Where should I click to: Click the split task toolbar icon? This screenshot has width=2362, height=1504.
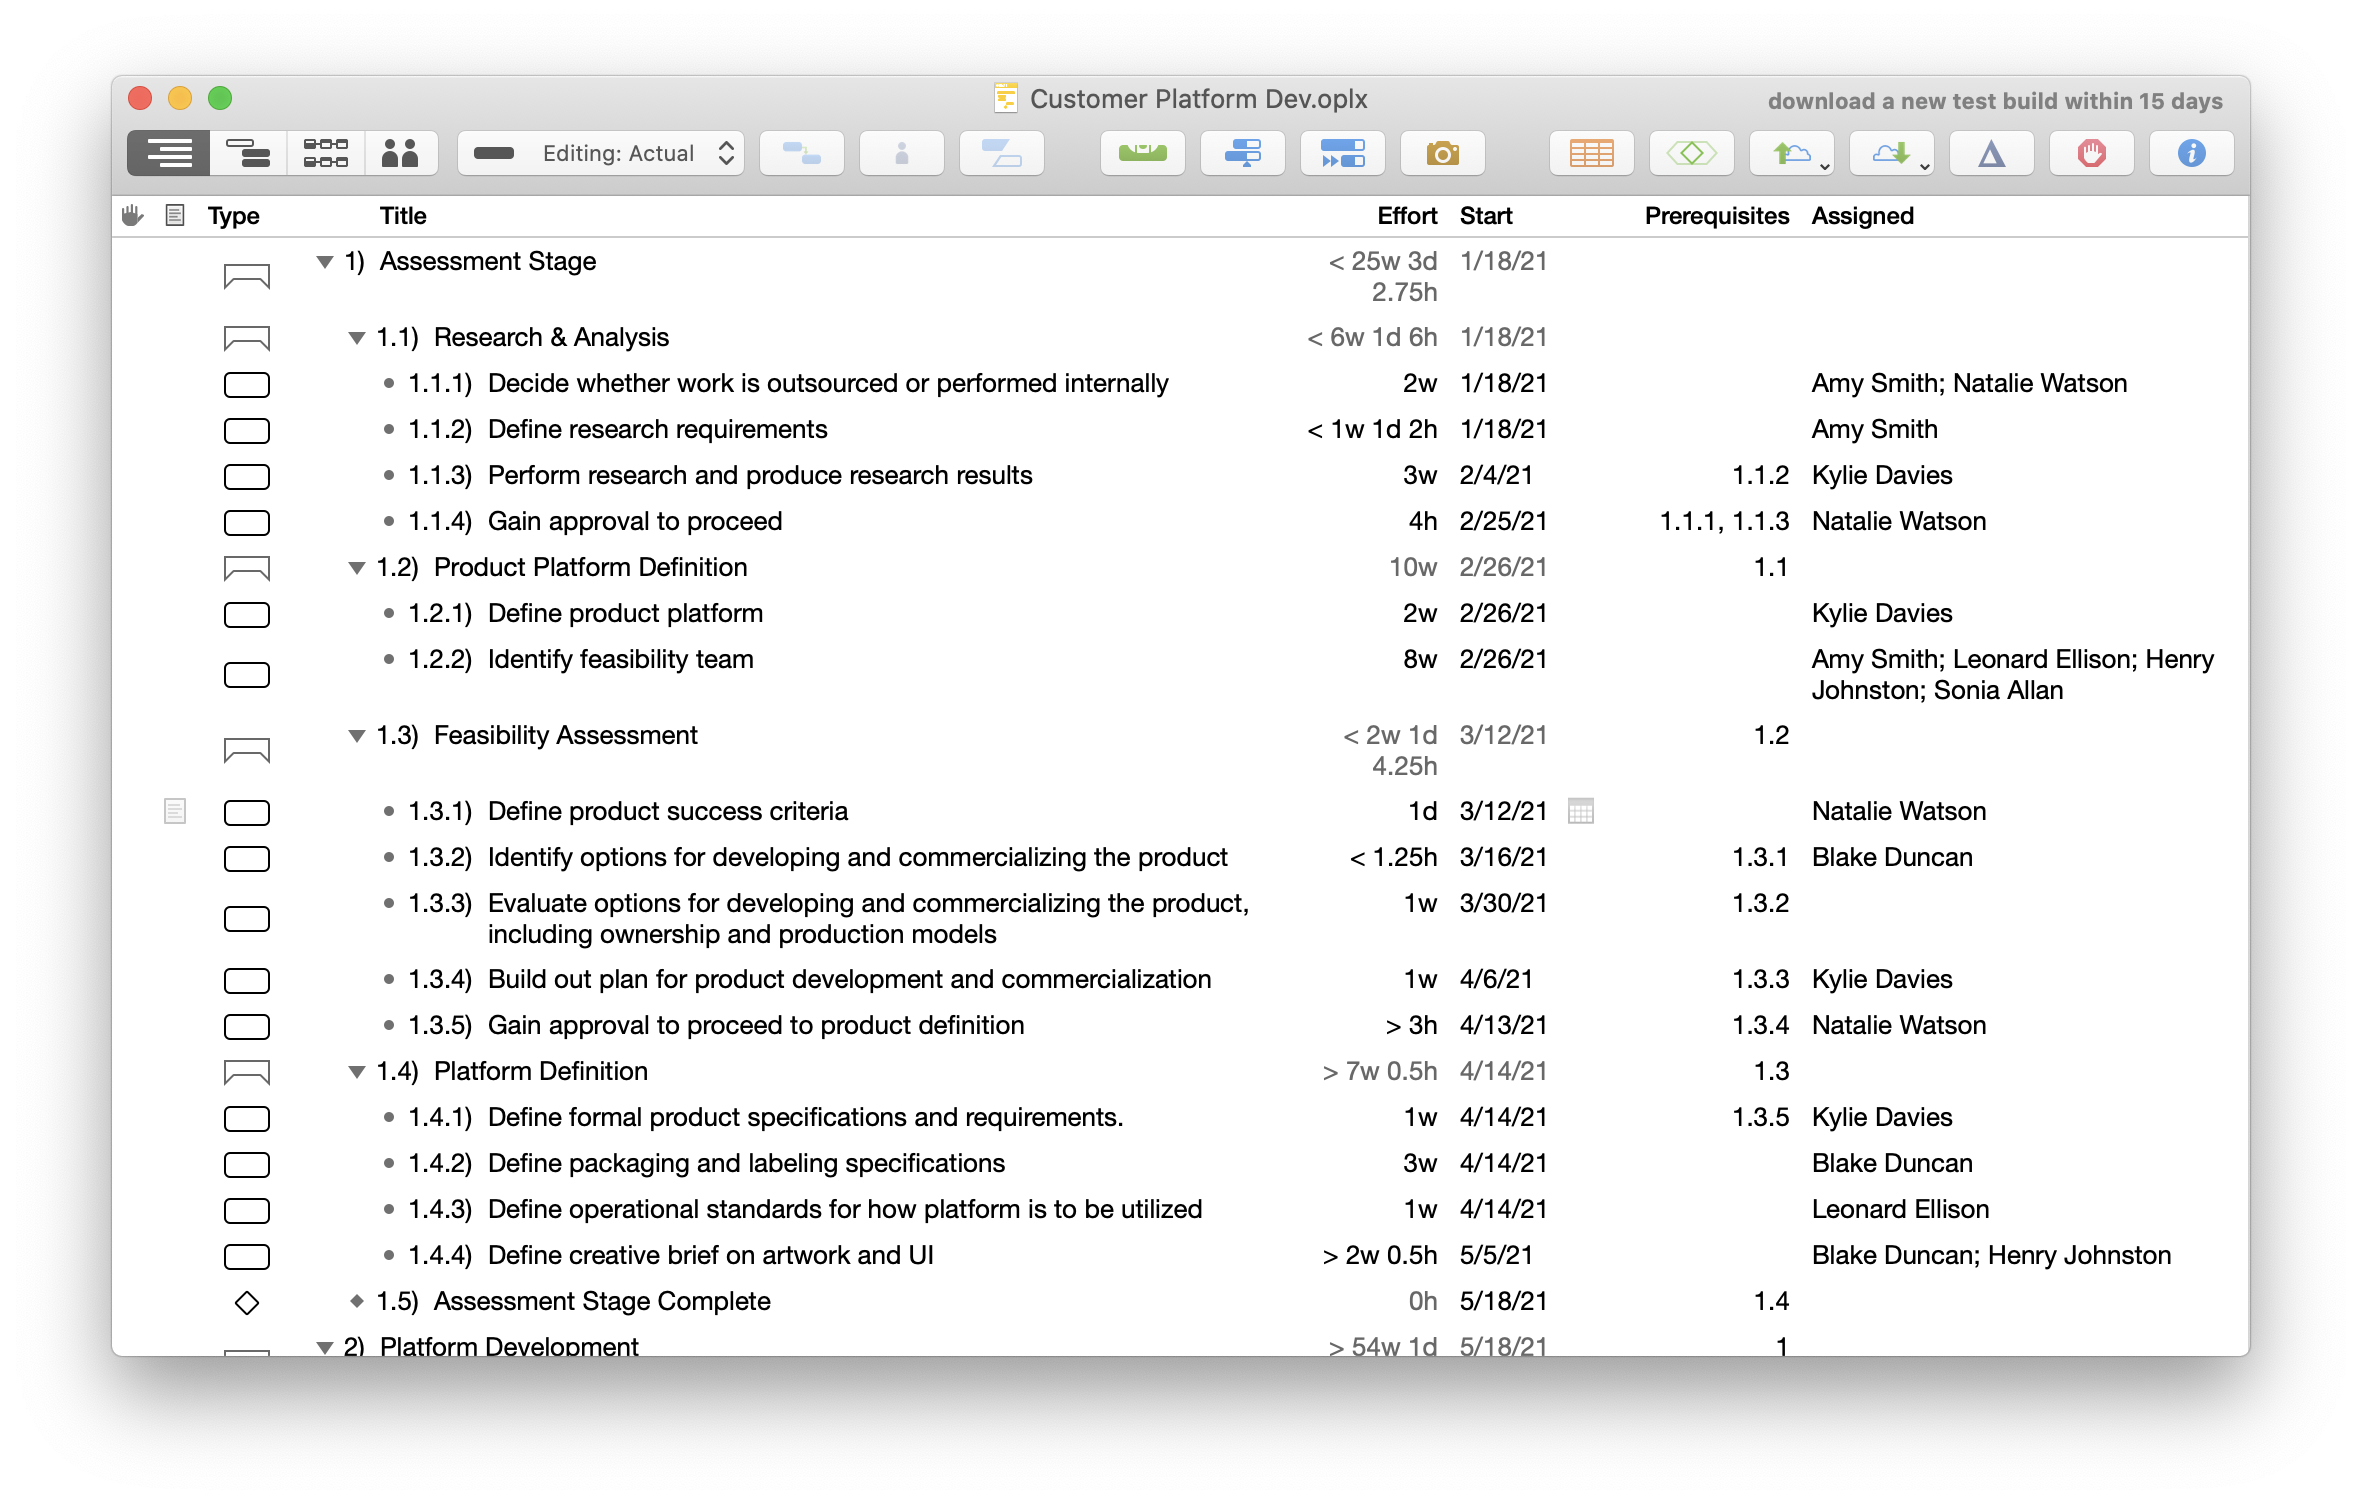point(1002,153)
